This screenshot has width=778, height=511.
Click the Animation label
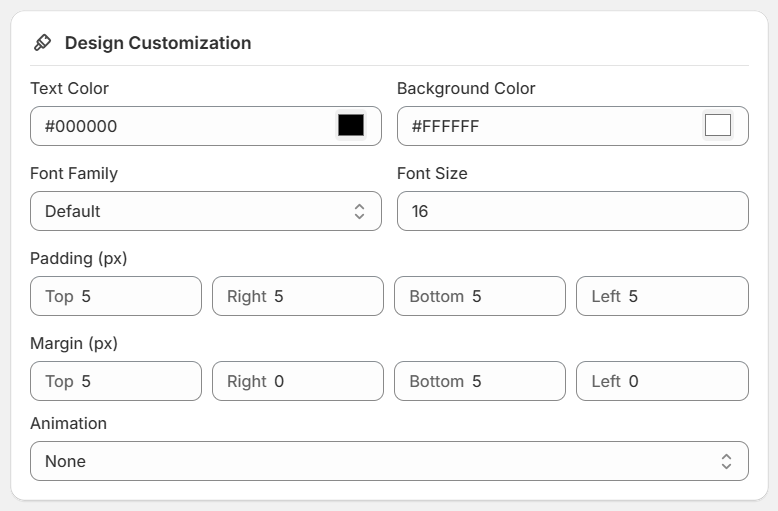[x=68, y=423]
